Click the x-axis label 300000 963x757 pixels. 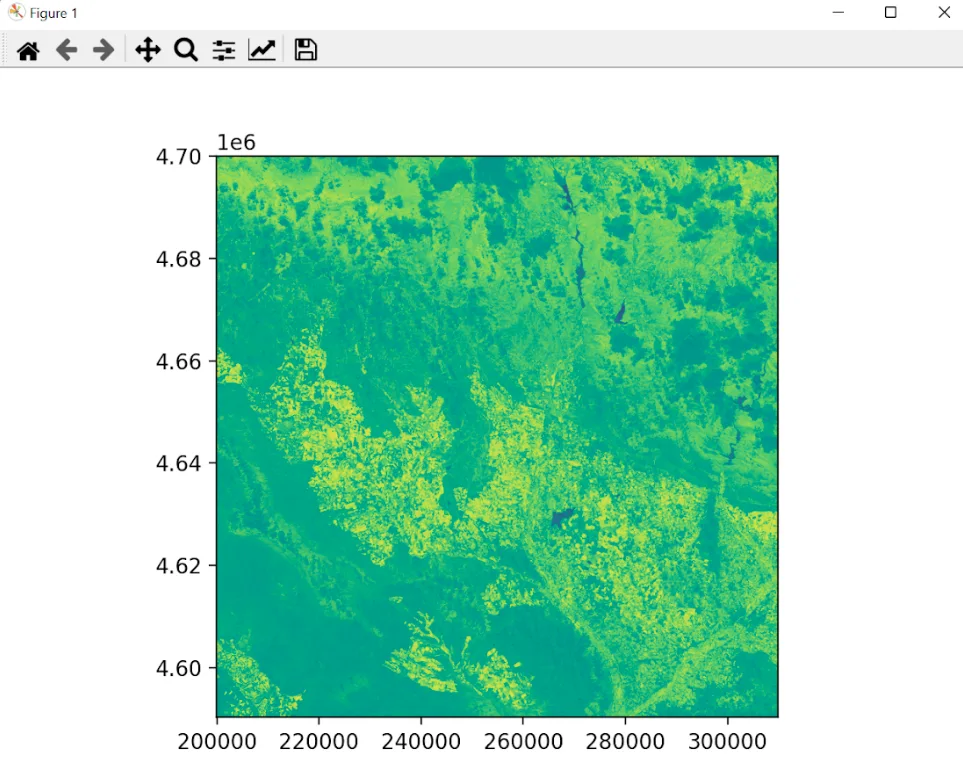click(727, 742)
